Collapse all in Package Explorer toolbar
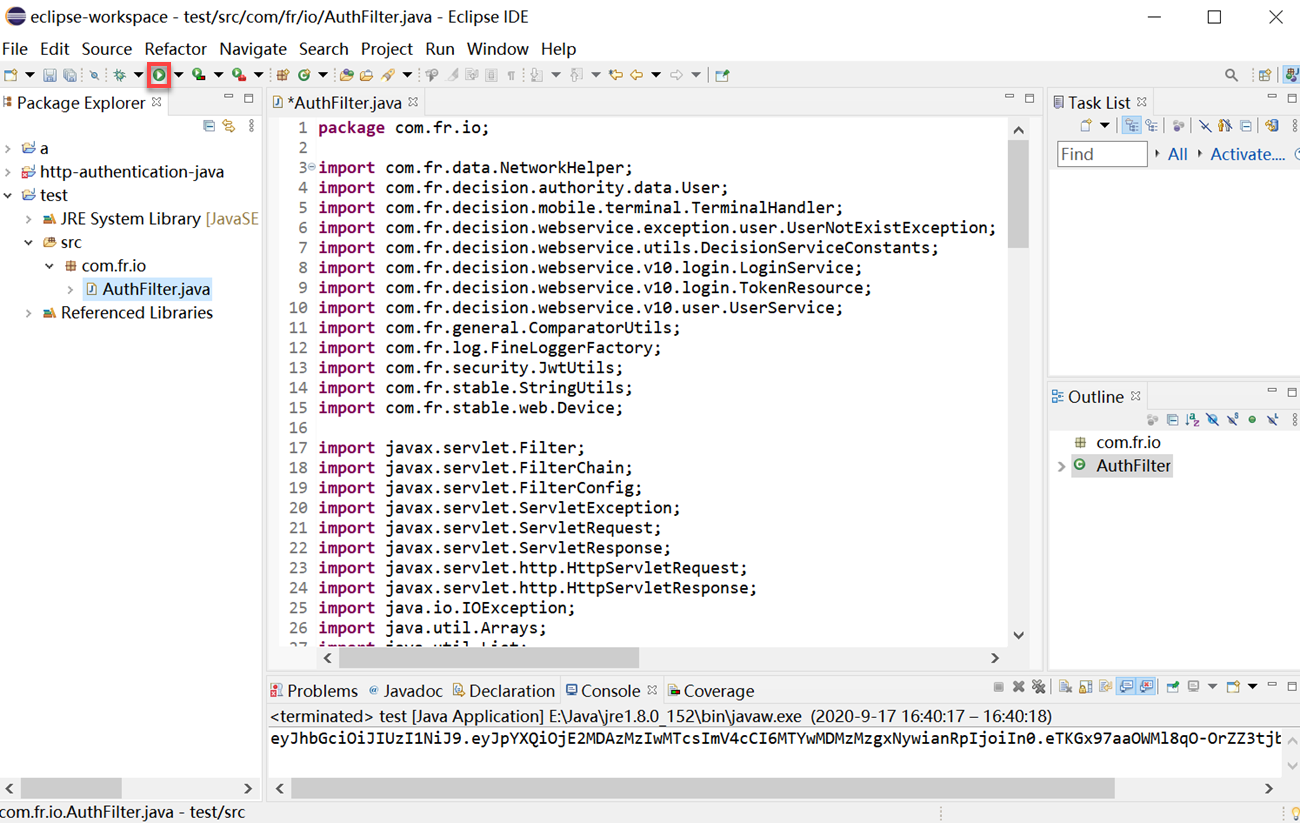This screenshot has width=1300, height=823. pyautogui.click(x=209, y=126)
